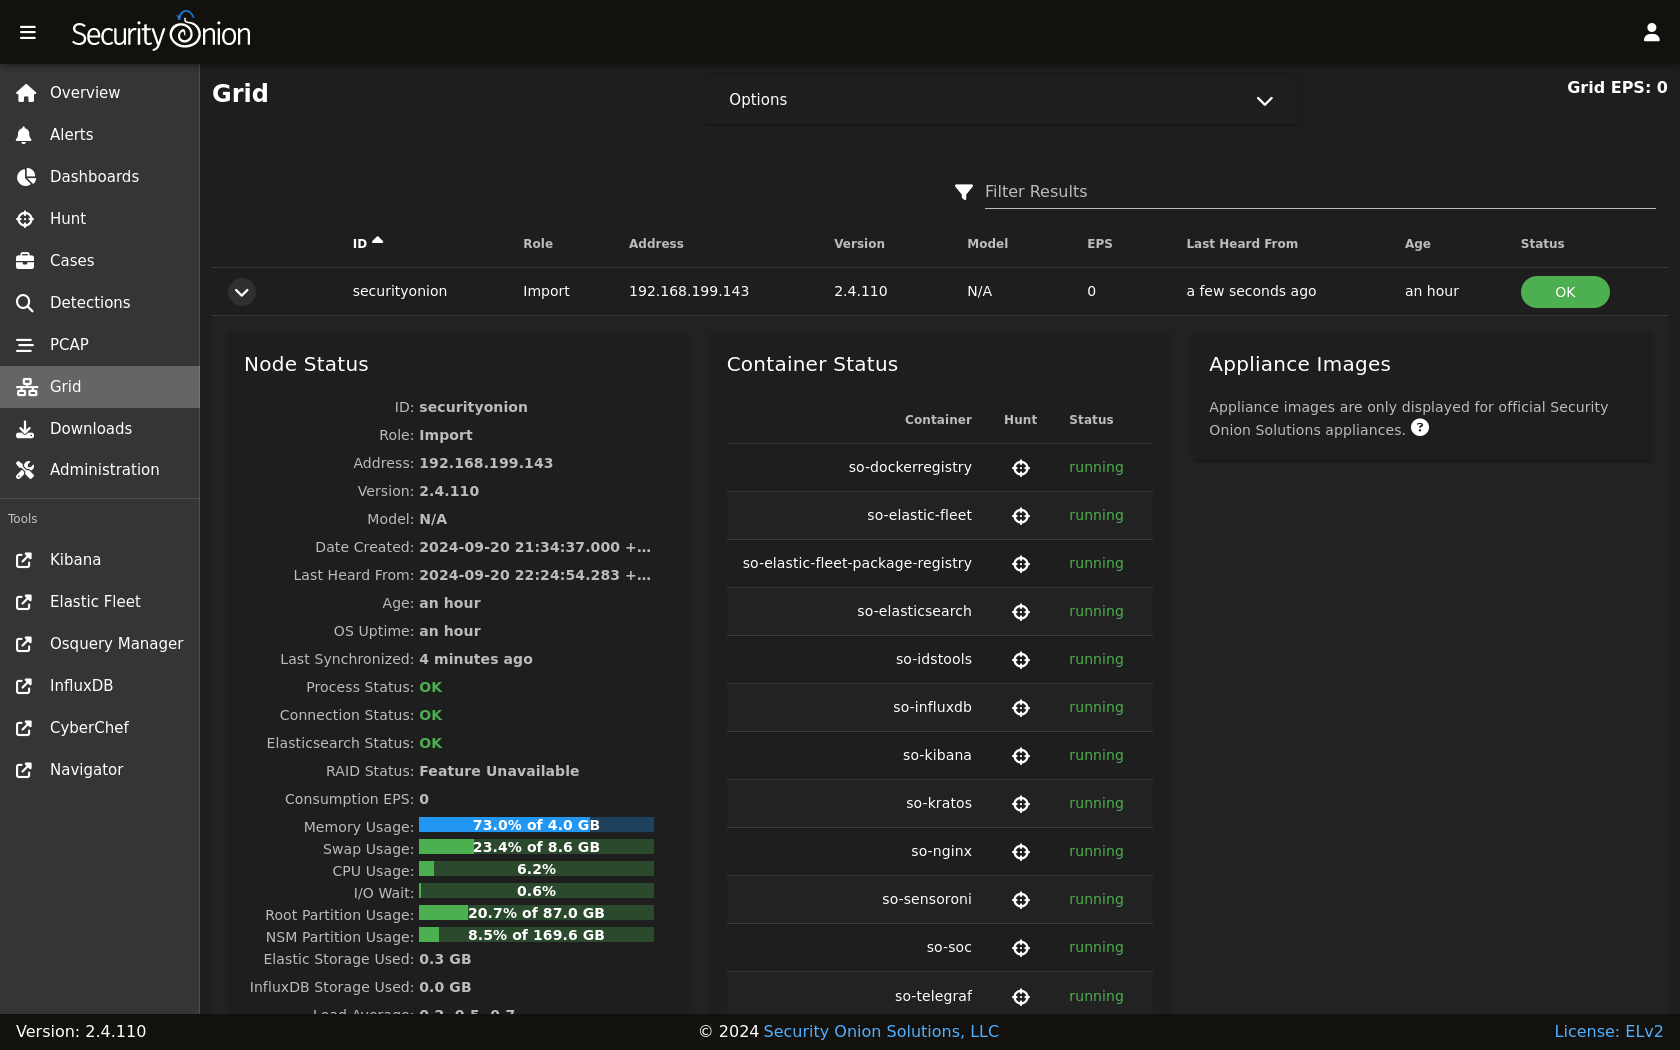1680x1050 pixels.
Task: Sort grid by Model column header
Action: tap(987, 244)
